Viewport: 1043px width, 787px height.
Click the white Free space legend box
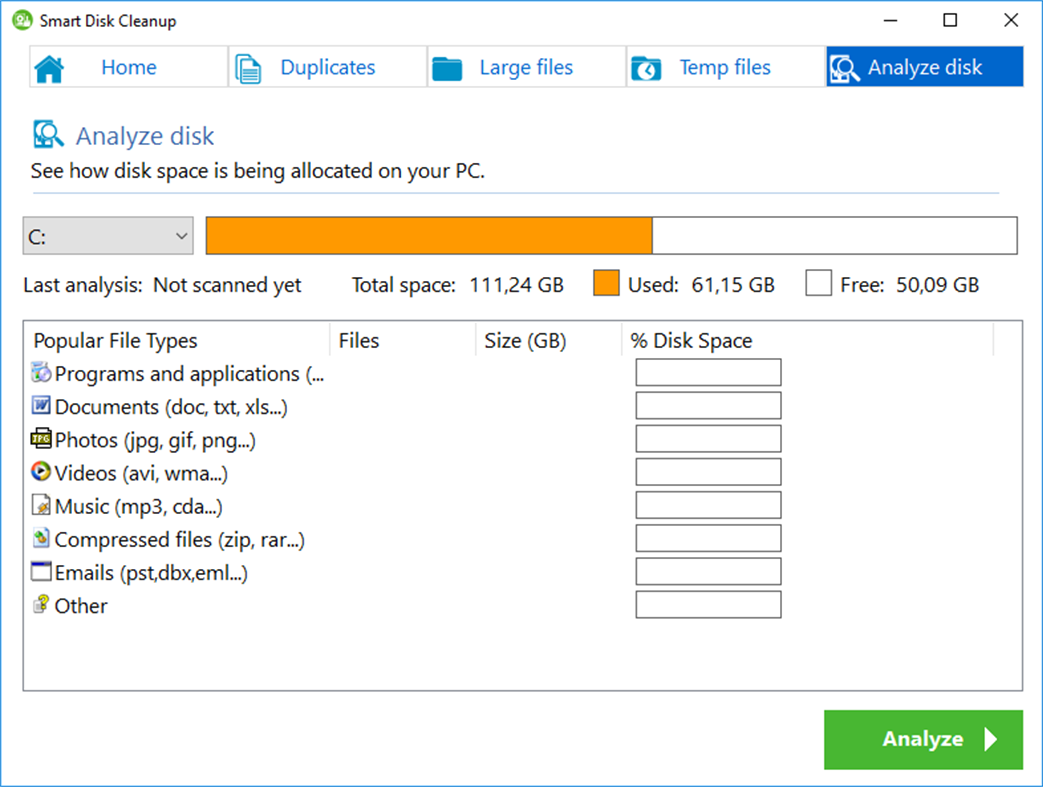point(819,283)
